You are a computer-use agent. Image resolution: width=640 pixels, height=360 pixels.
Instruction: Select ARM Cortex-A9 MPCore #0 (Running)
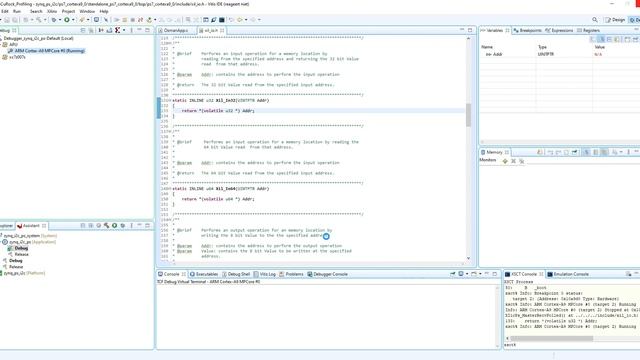coord(49,51)
